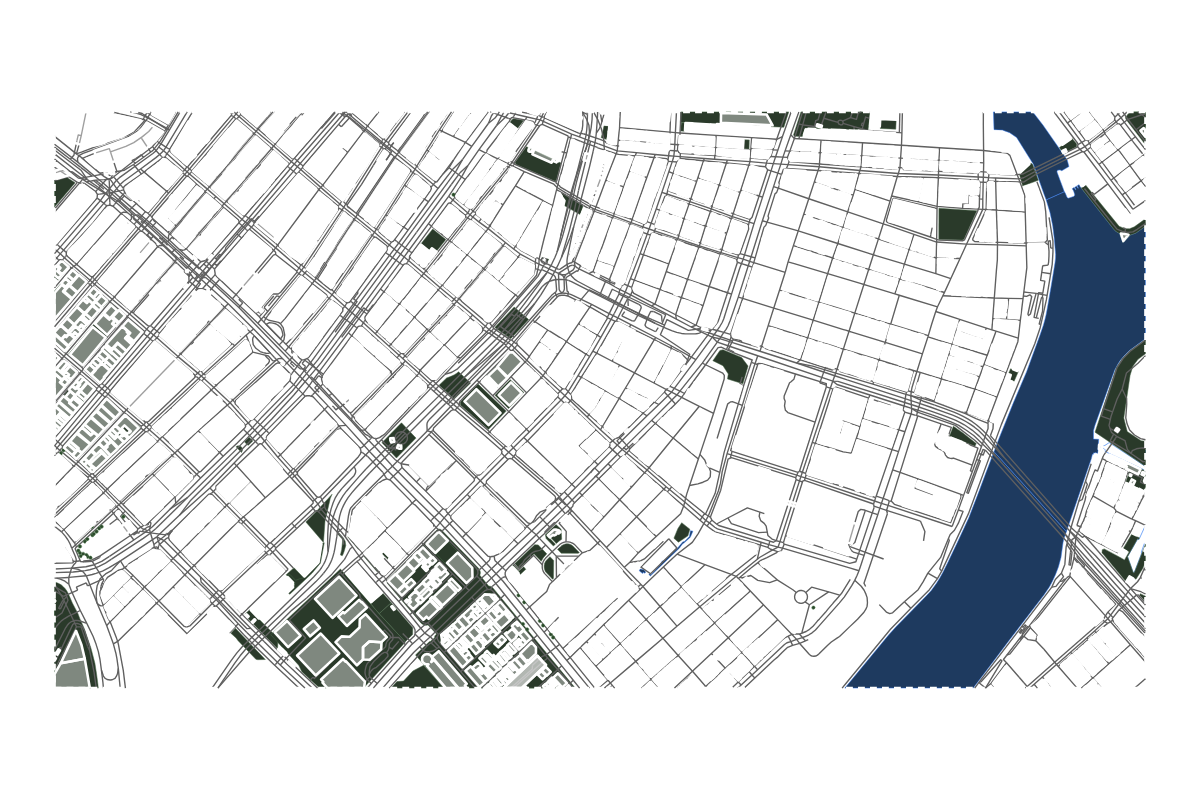Click the green park containing two round circles

[398, 439]
